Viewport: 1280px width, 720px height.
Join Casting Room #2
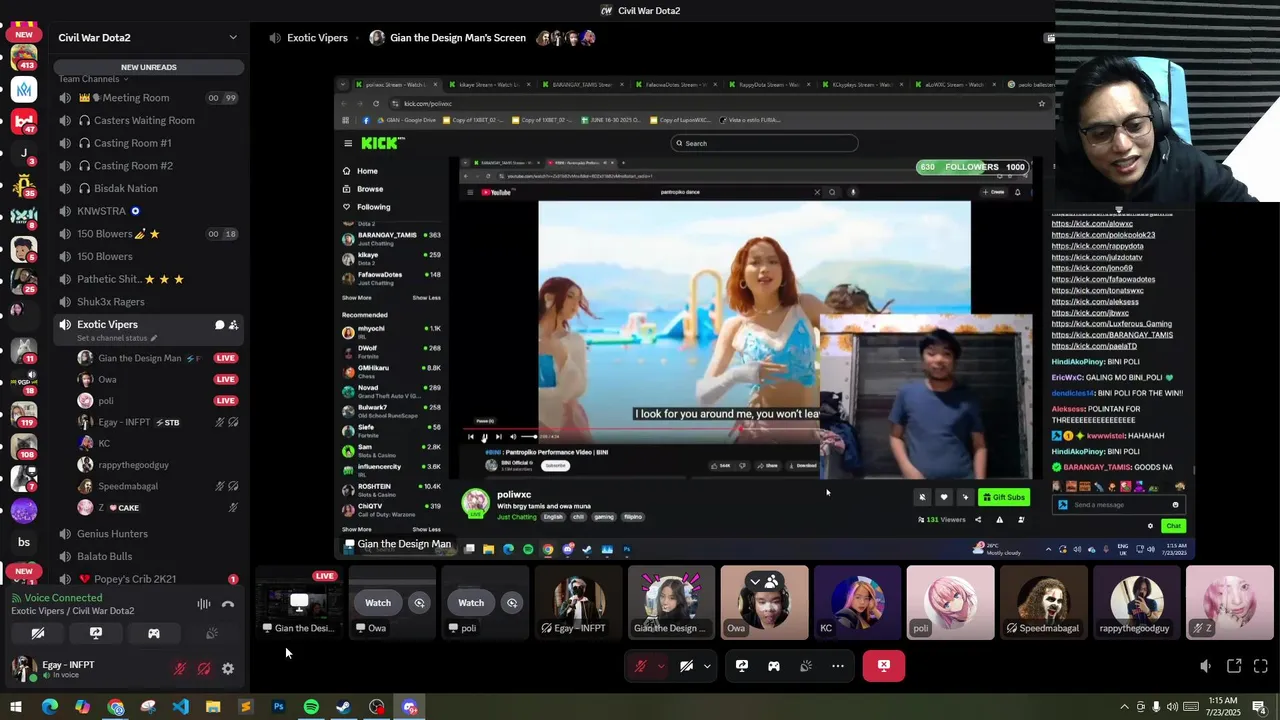pyautogui.click(x=148, y=166)
